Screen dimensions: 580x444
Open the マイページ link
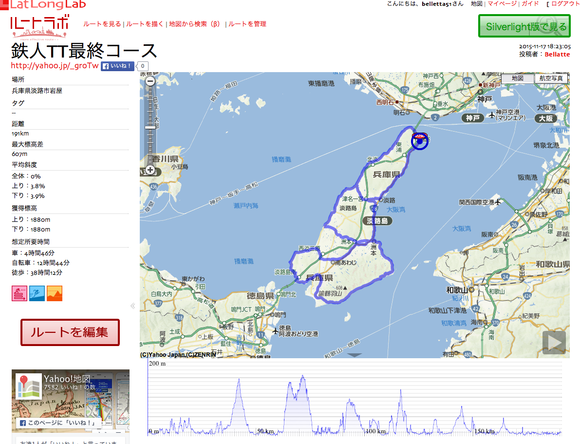[x=502, y=4]
